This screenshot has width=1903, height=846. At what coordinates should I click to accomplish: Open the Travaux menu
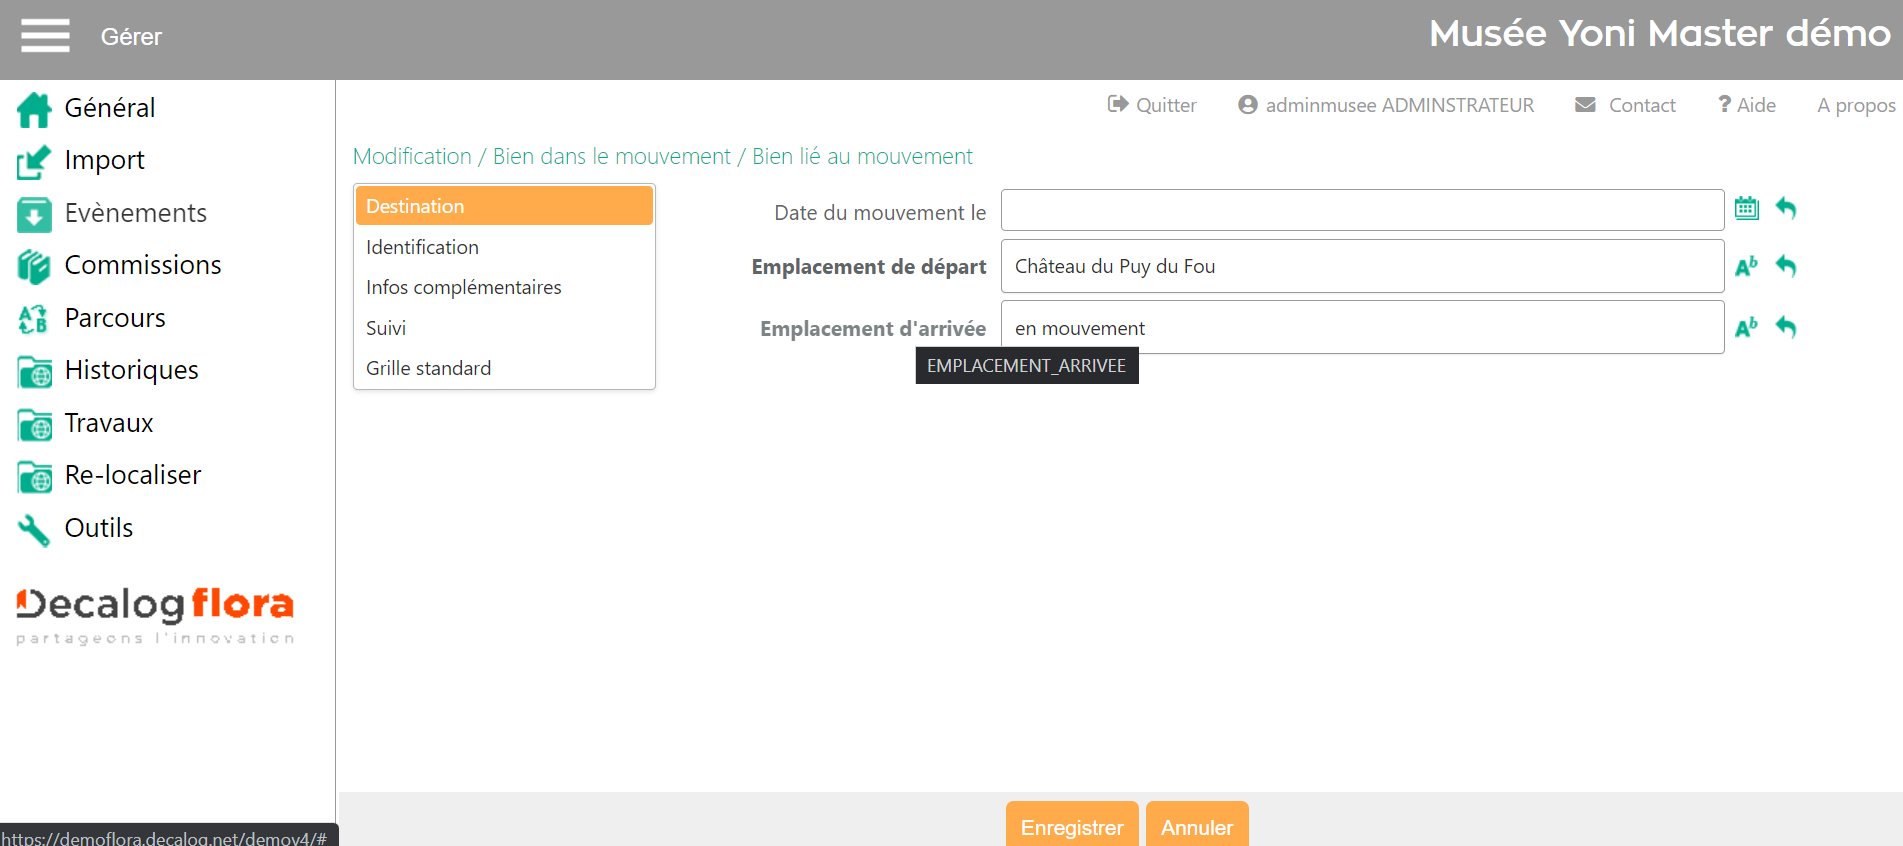109,423
